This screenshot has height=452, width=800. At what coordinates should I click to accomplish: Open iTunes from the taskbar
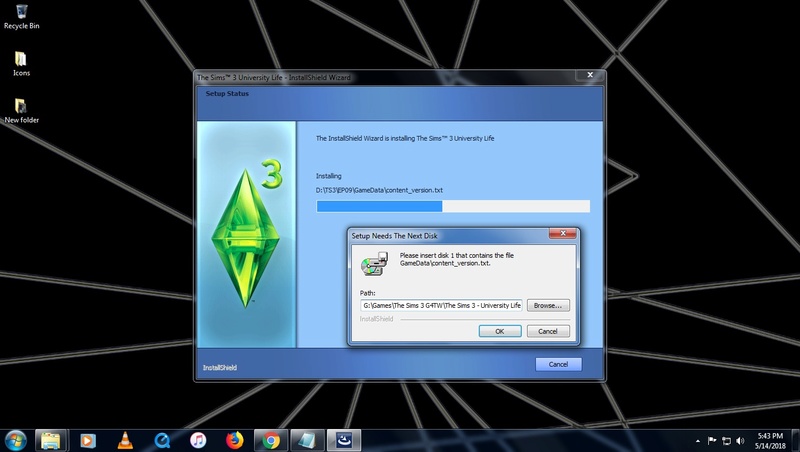click(198, 440)
